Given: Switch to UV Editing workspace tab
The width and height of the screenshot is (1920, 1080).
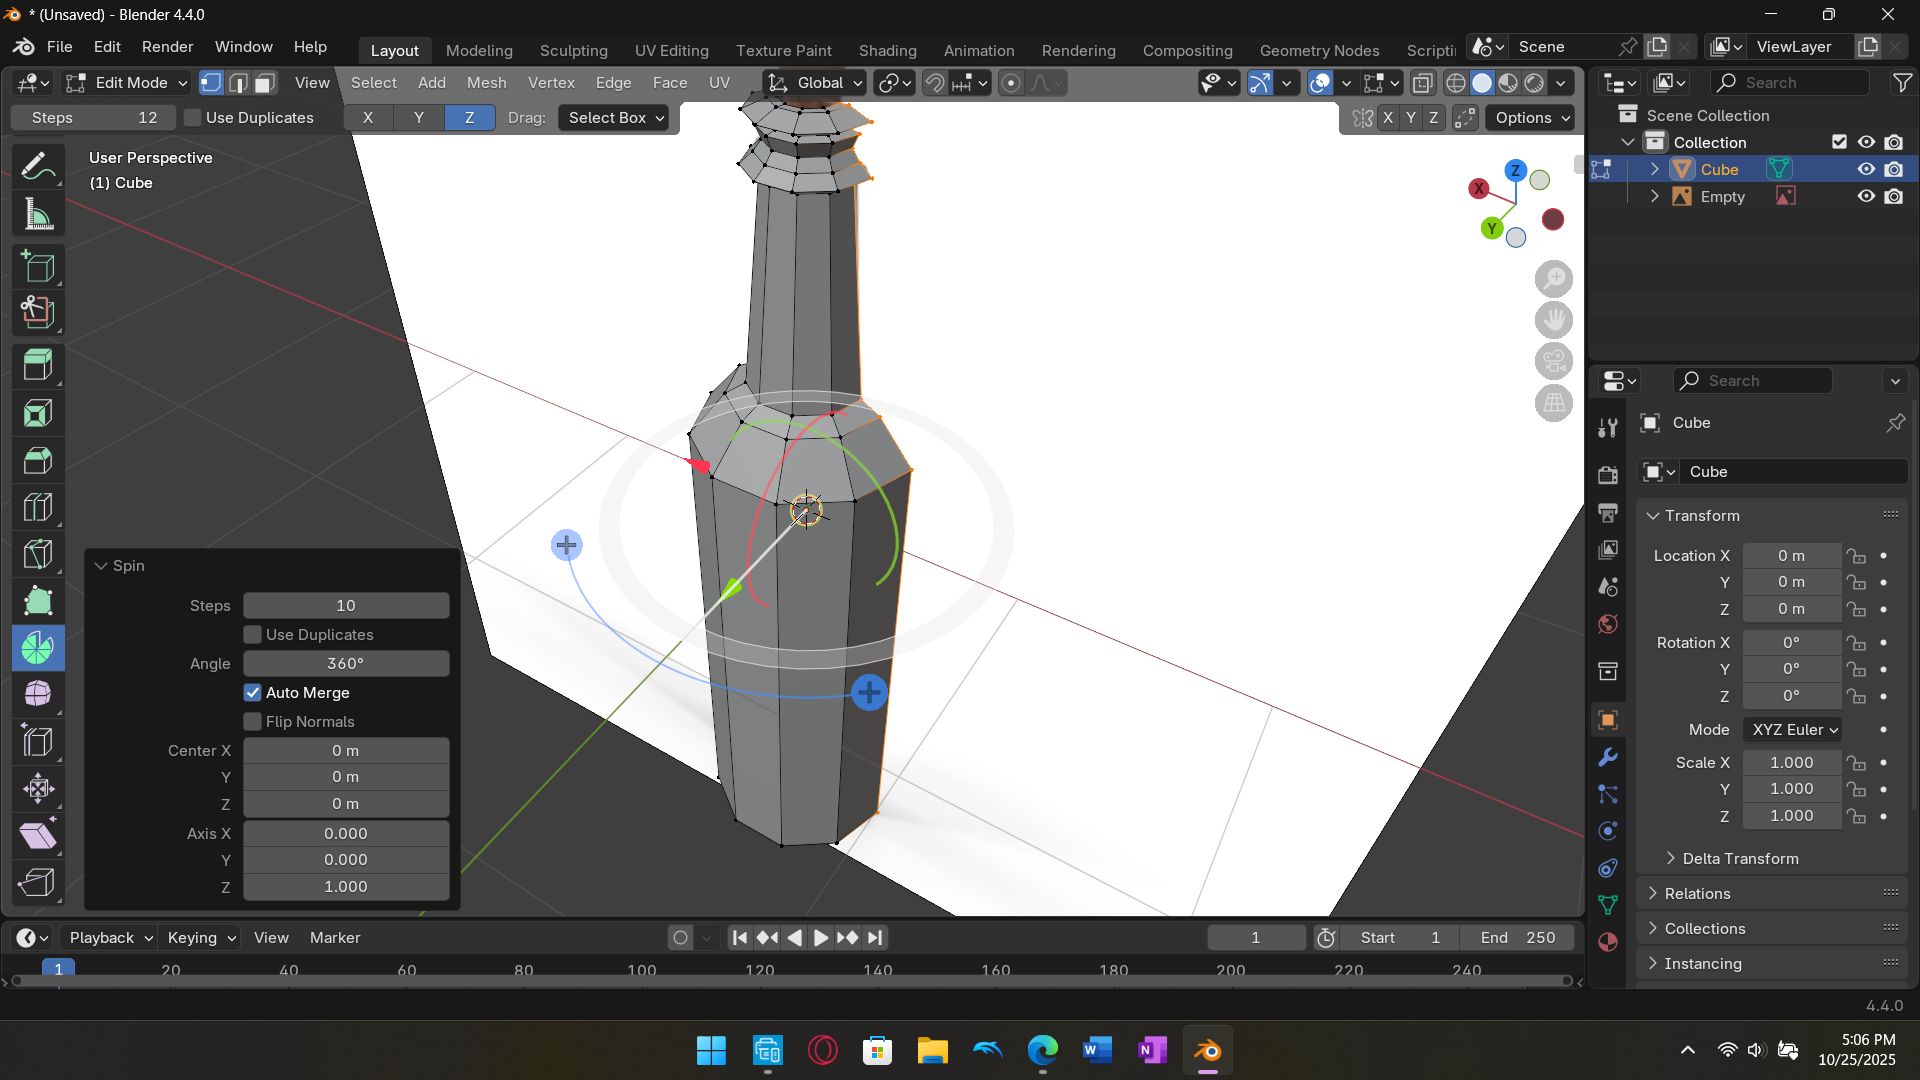Looking at the screenshot, I should click(671, 50).
